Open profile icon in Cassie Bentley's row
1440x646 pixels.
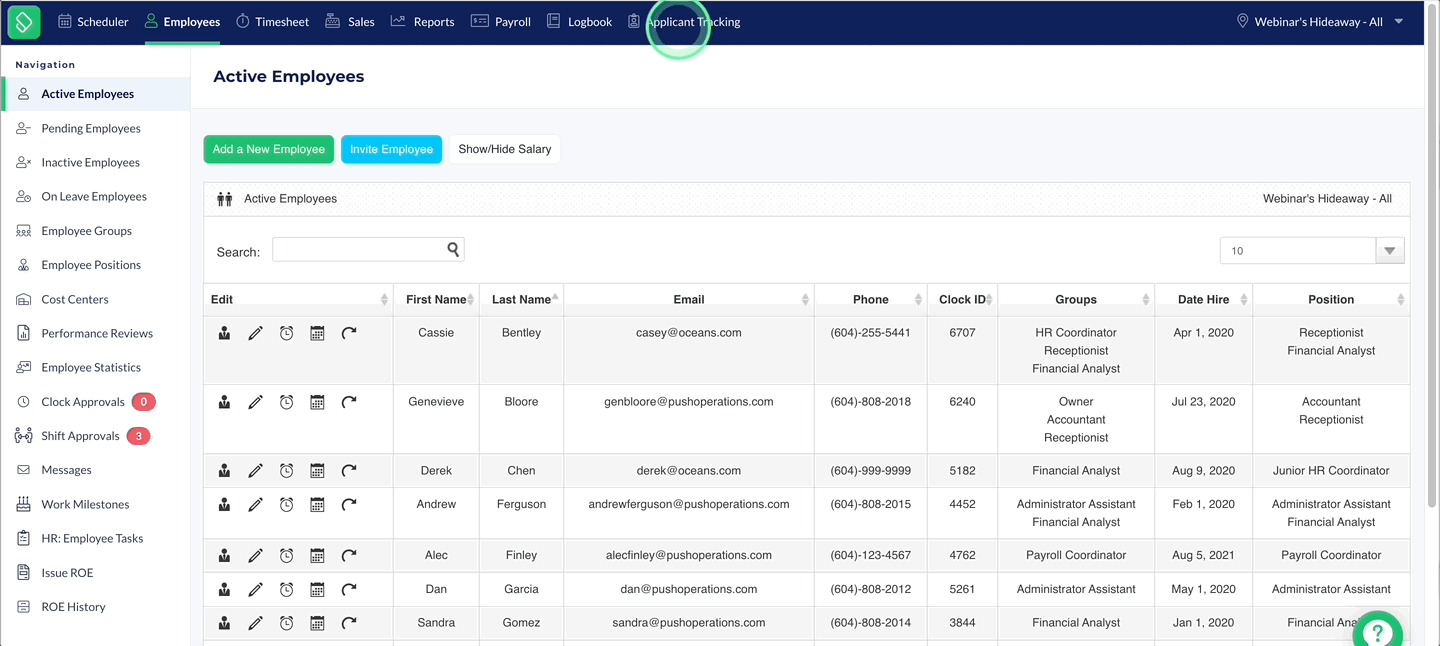[x=224, y=333]
